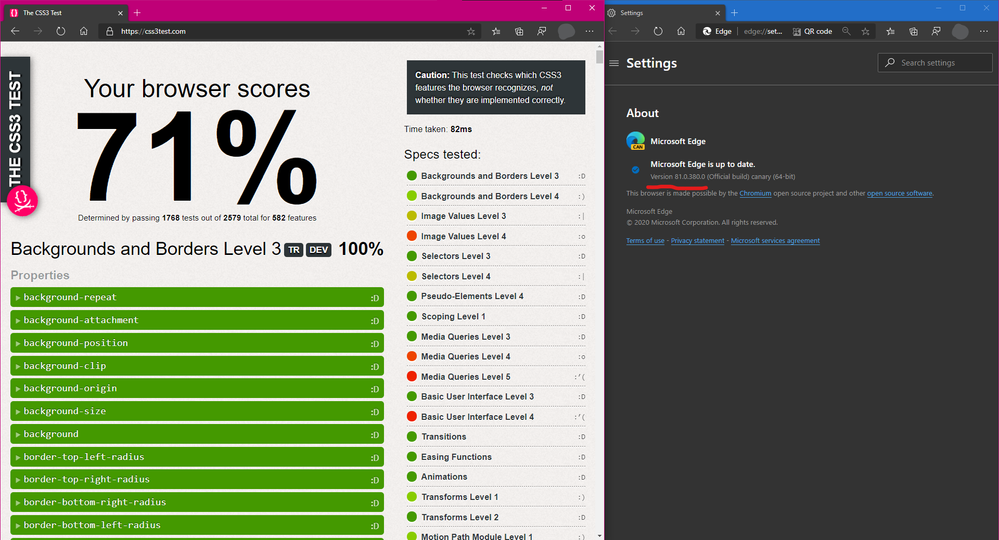Click the DEV badge beside Backgrounds heading
The image size is (999, 540).
tap(319, 250)
